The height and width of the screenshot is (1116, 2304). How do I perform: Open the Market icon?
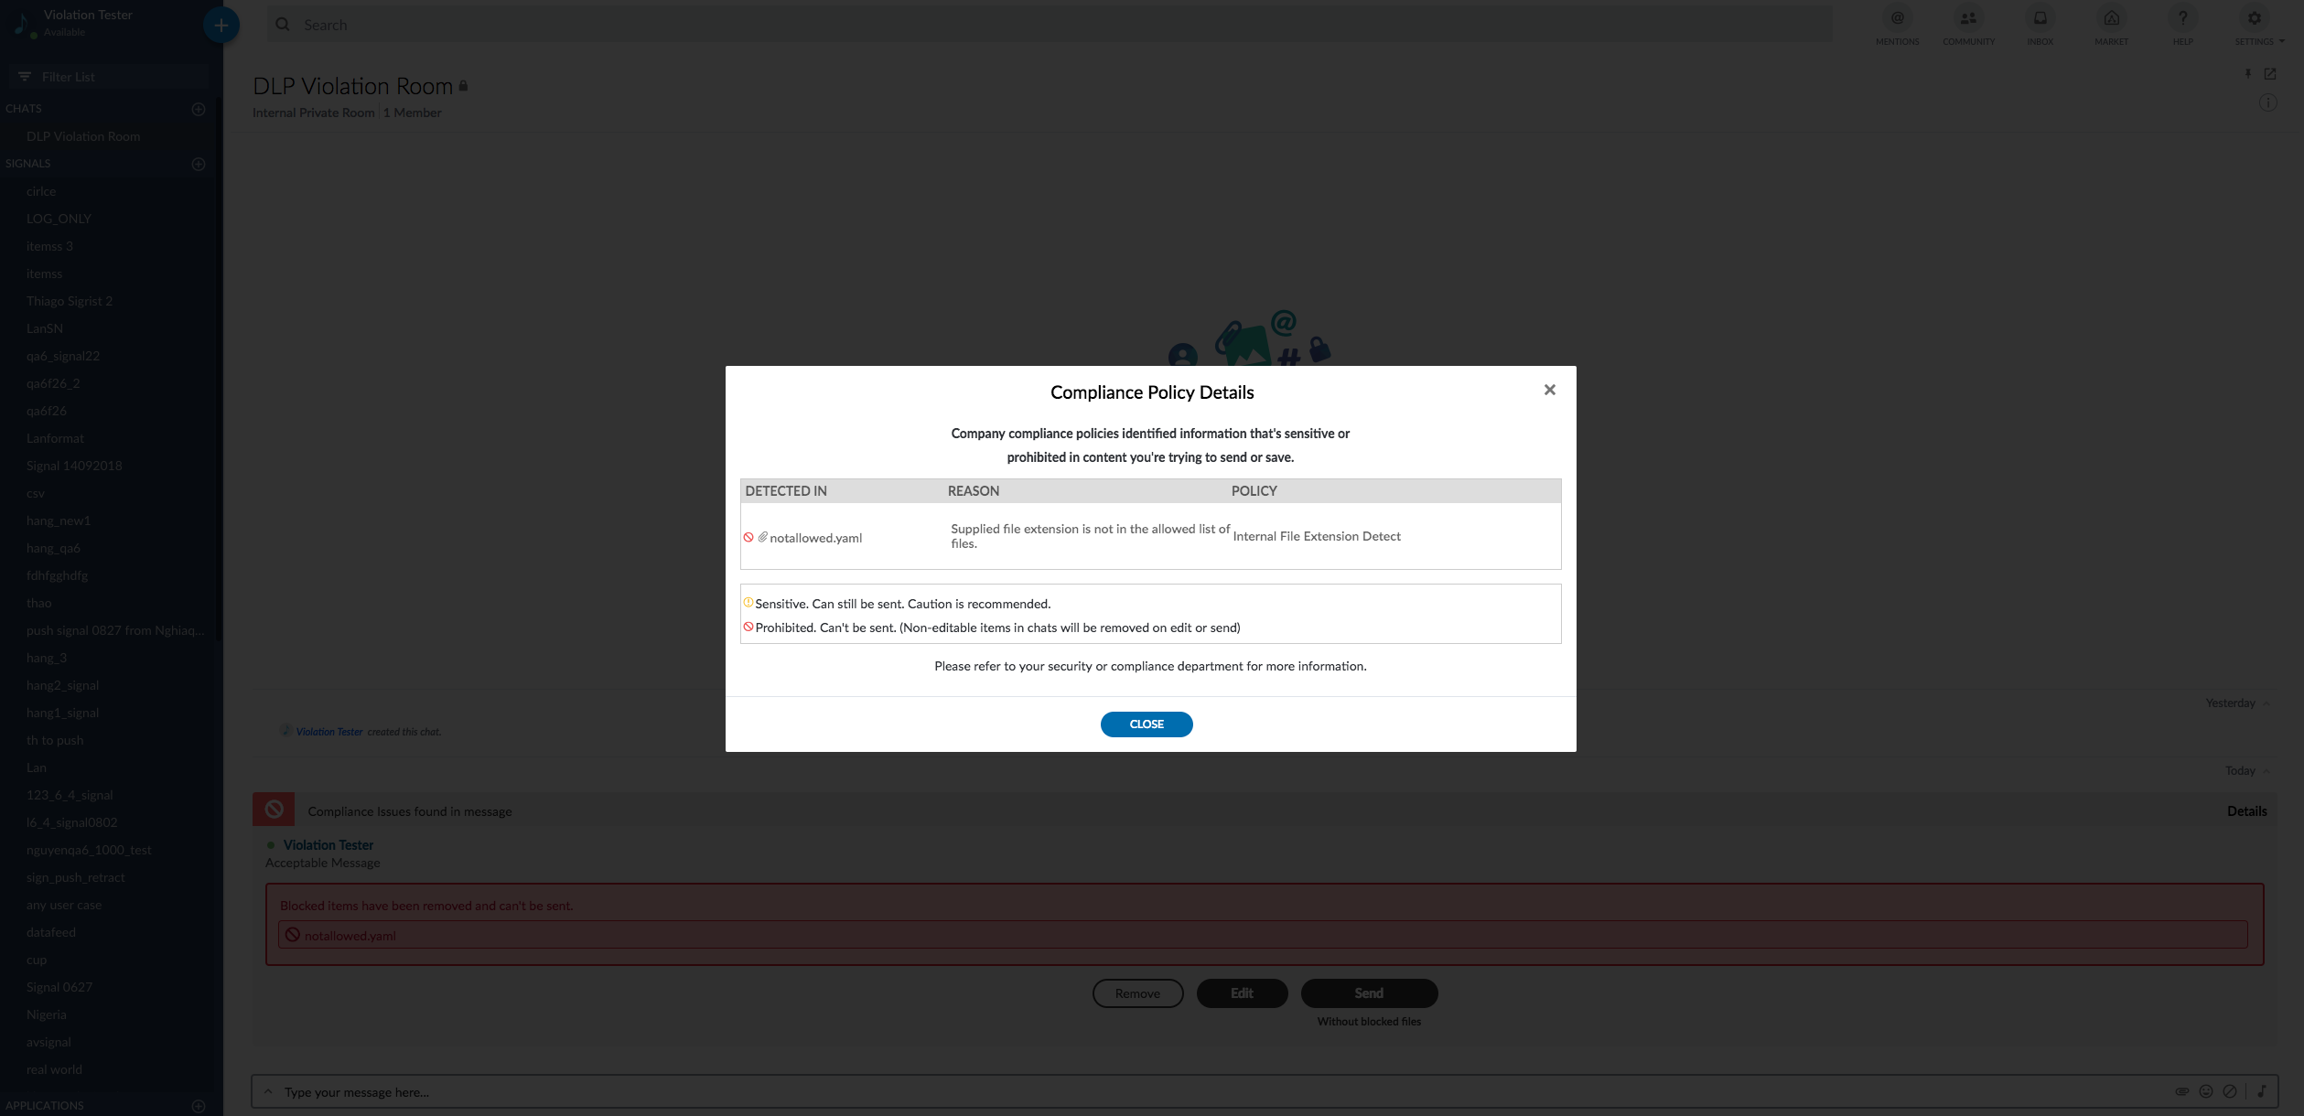click(x=2110, y=19)
